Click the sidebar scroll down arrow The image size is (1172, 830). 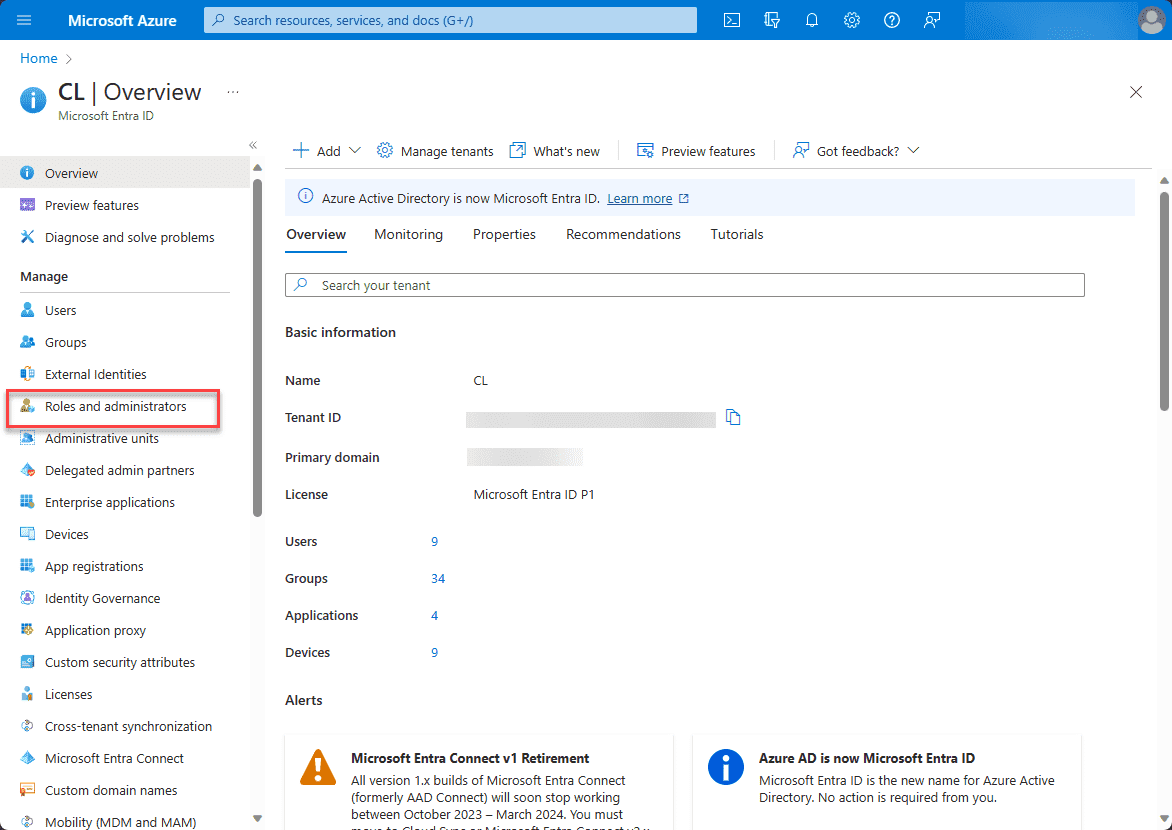coord(258,819)
